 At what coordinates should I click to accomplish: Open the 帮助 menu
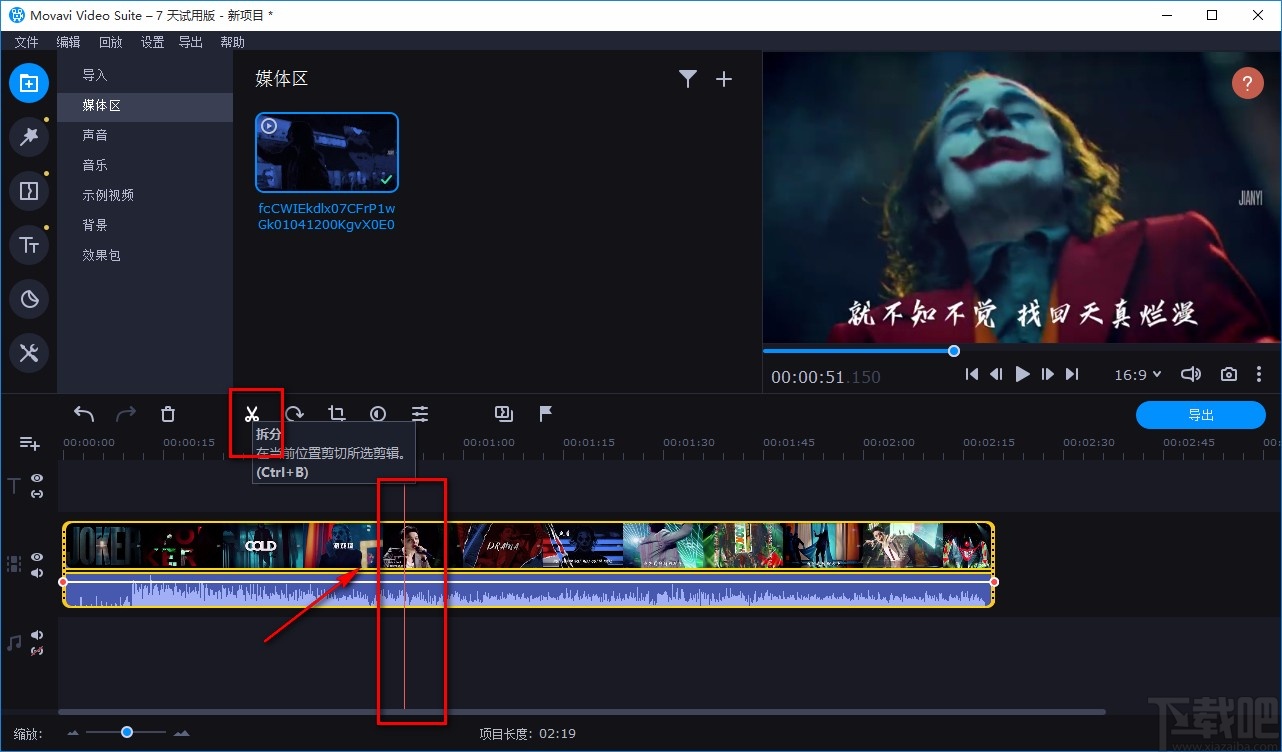232,42
